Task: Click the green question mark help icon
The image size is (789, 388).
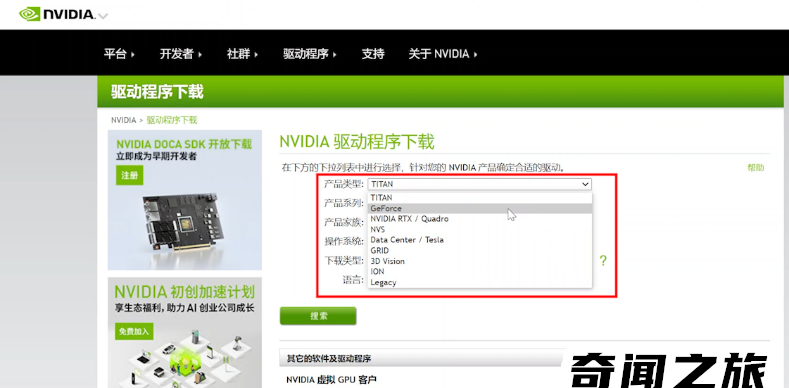Action: click(x=603, y=261)
